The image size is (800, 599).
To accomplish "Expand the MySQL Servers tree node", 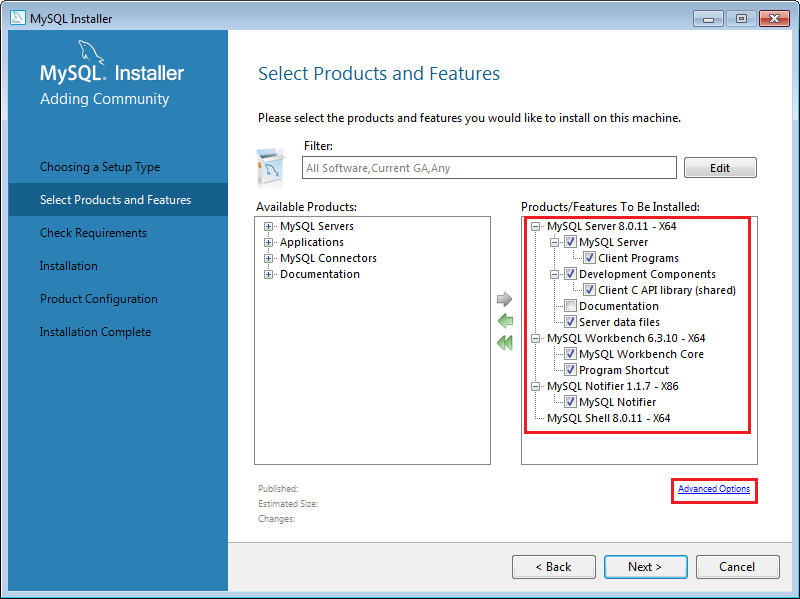I will tap(269, 226).
